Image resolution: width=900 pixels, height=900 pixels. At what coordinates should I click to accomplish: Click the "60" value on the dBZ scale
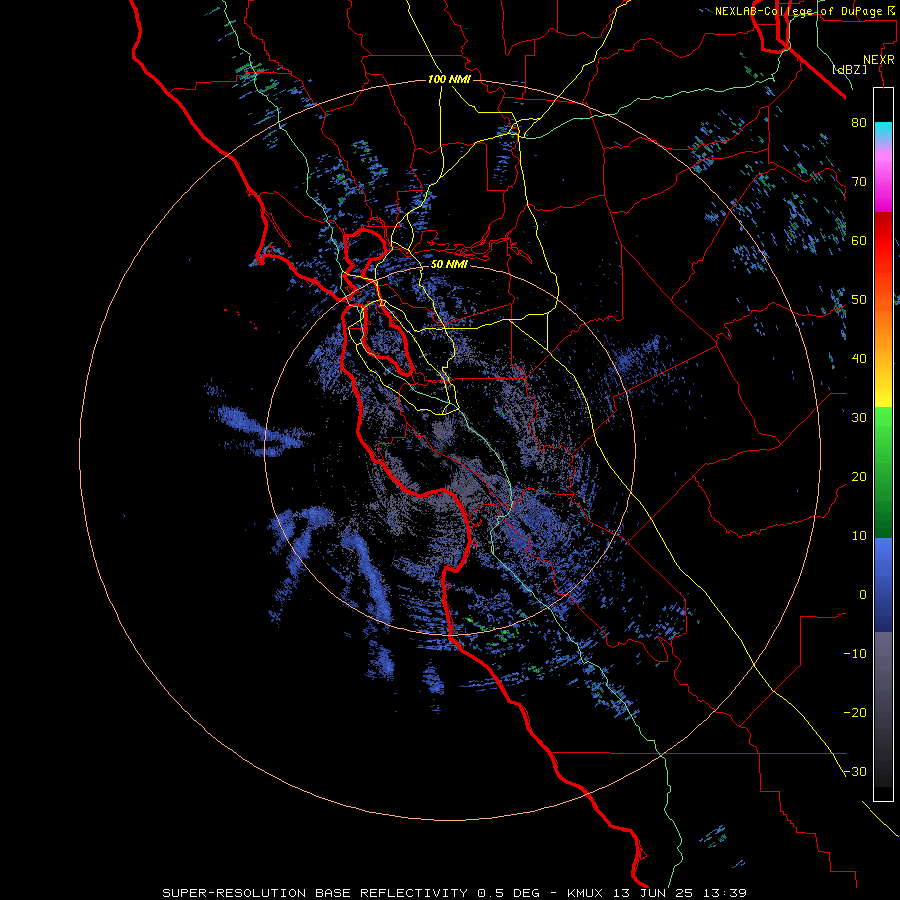click(x=859, y=241)
